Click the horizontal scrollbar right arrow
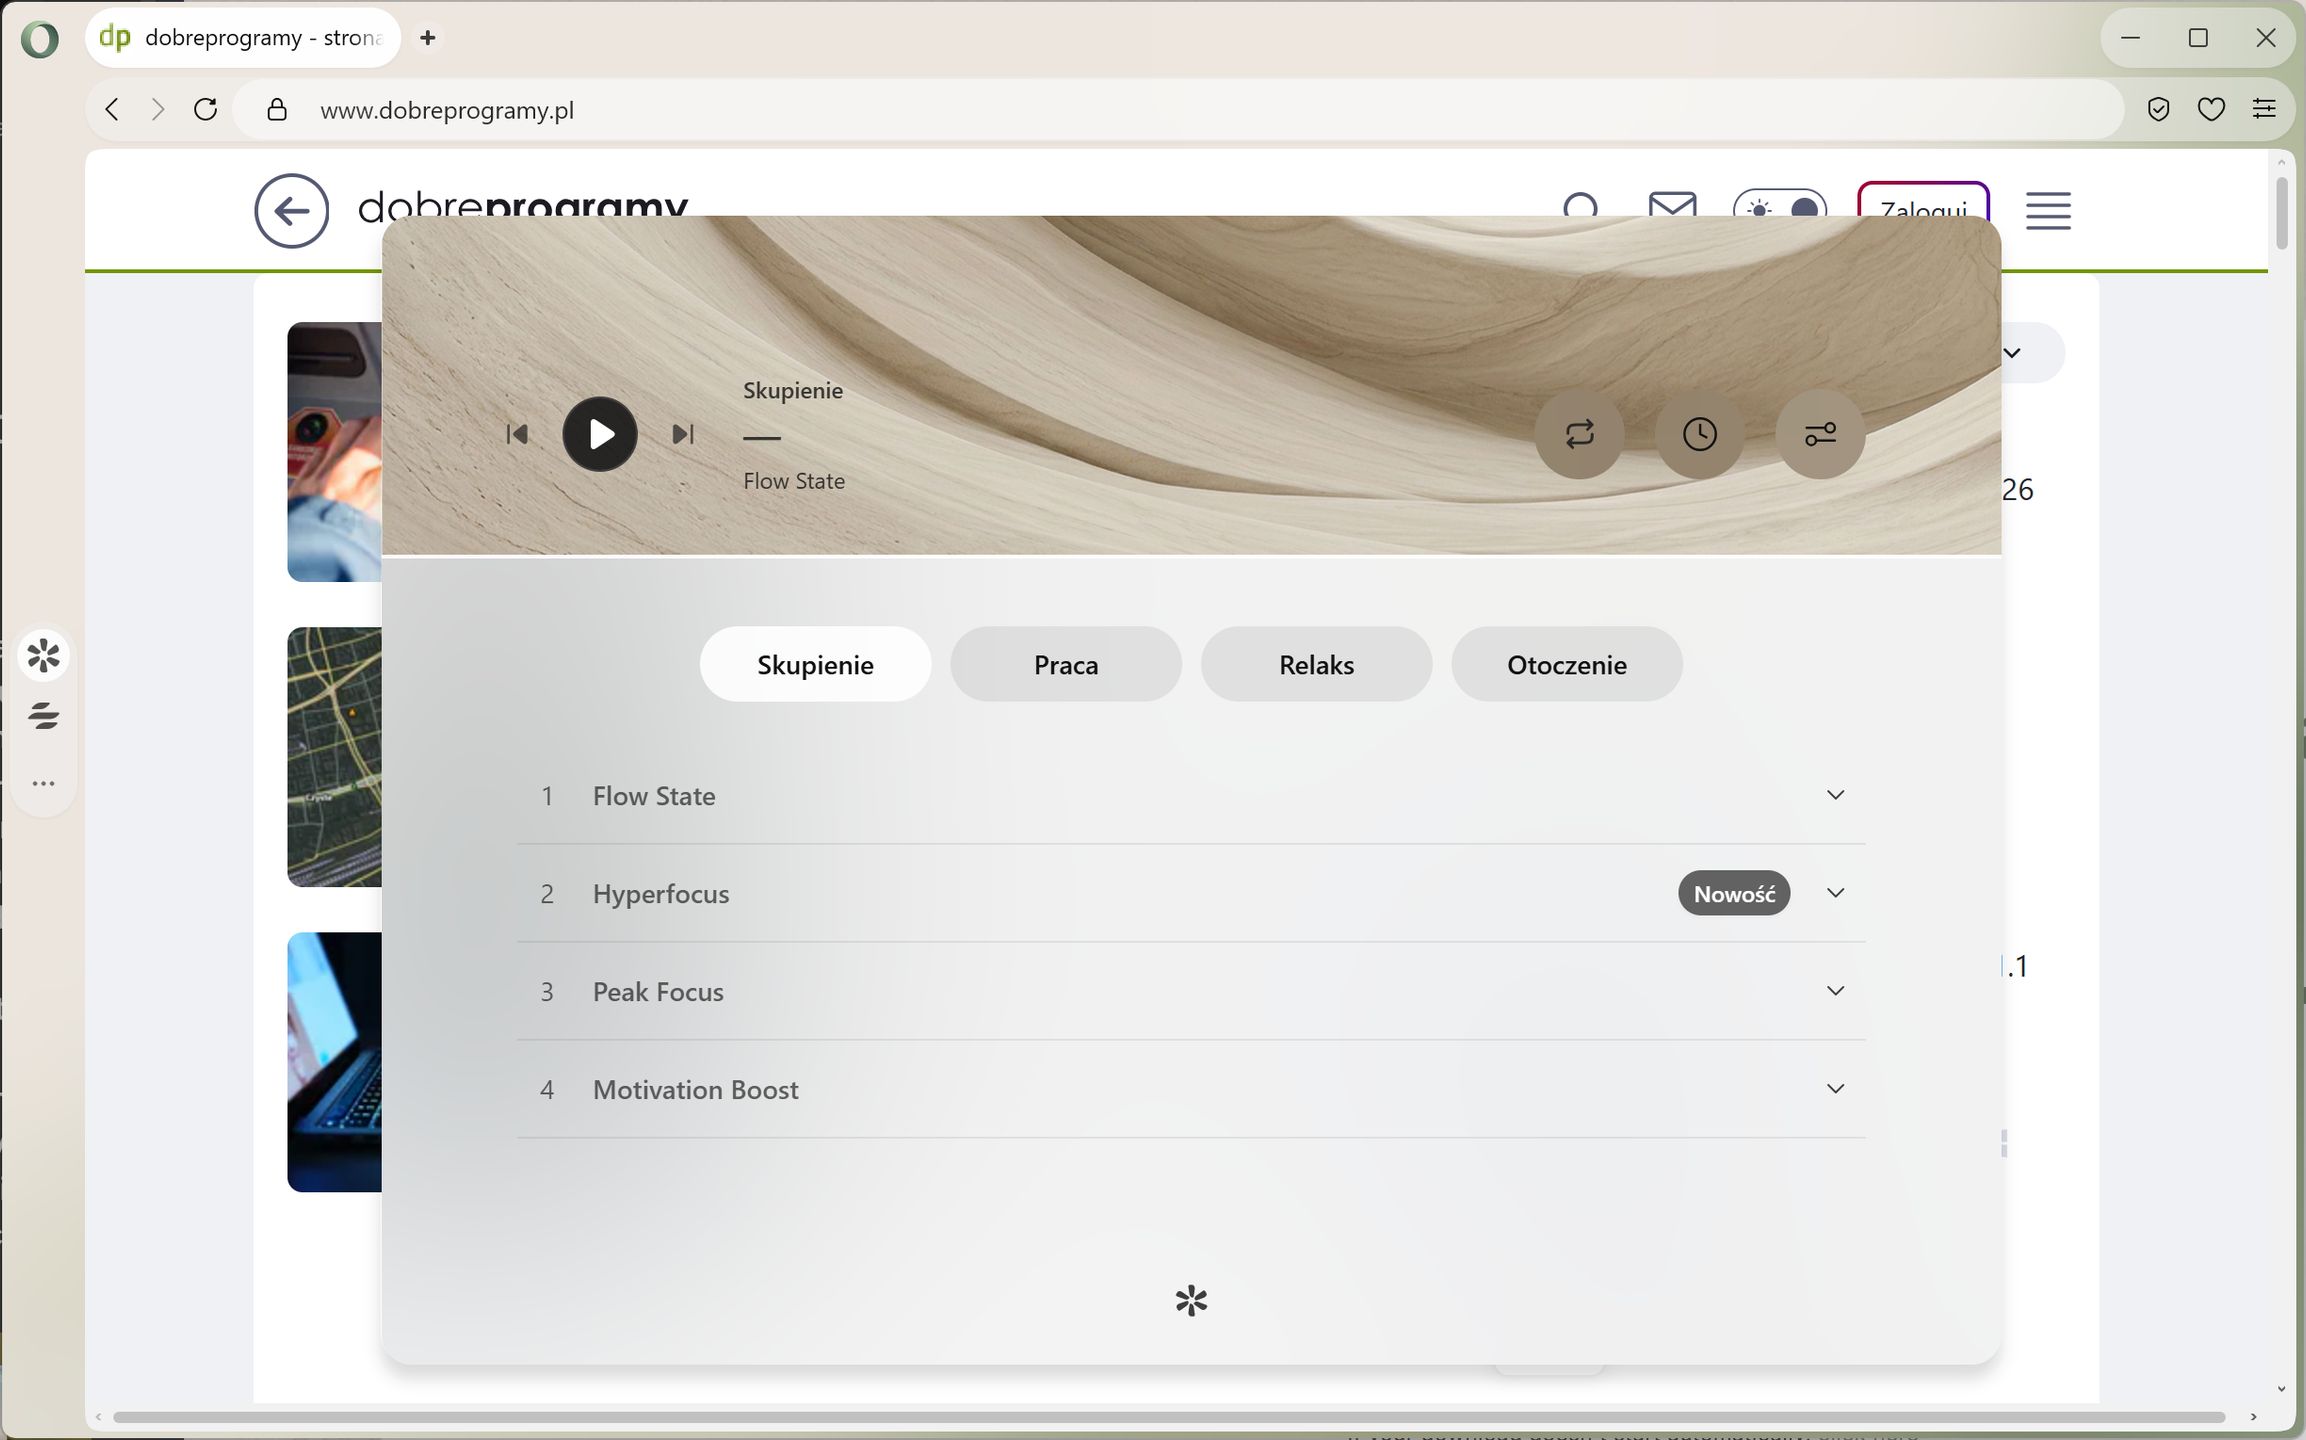 click(2253, 1417)
